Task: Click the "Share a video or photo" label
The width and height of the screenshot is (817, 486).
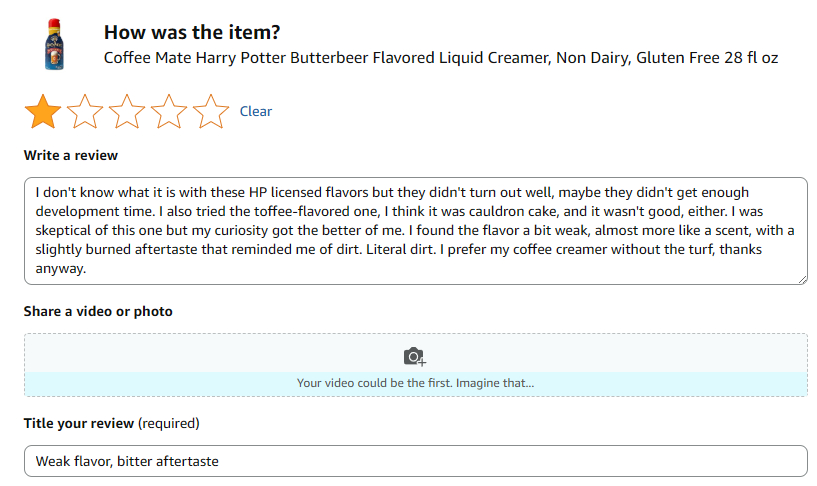Action: tap(98, 311)
